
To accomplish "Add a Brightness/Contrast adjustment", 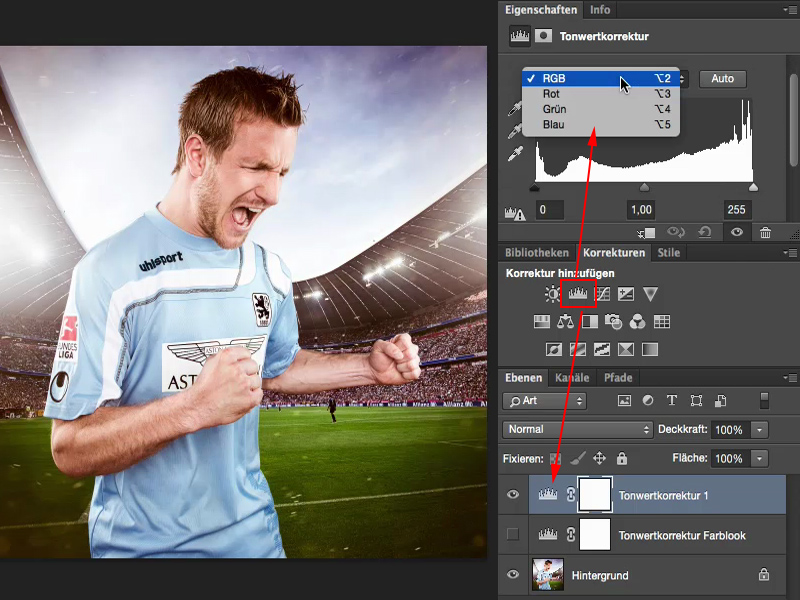I will point(552,294).
